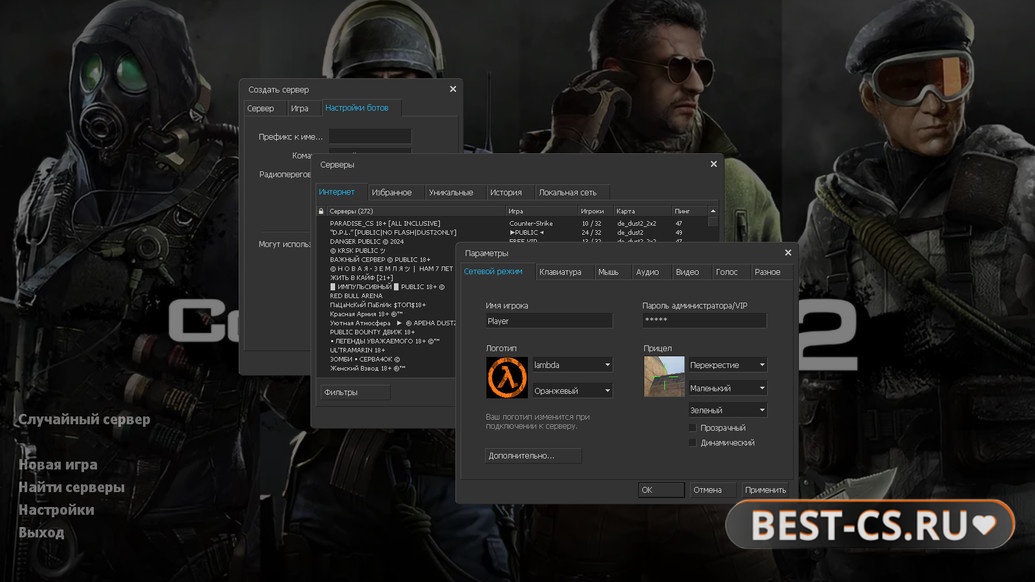Start Новая игра from main menu
Viewport: 1035px width, 582px height.
pos(58,465)
